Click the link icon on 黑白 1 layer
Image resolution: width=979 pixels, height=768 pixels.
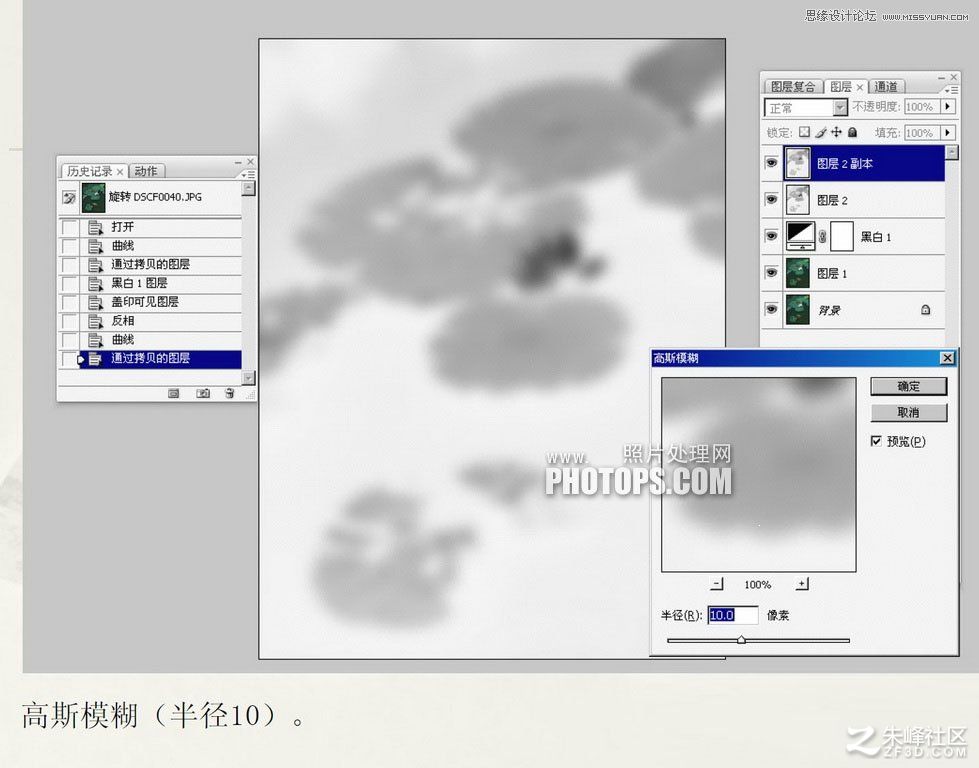tap(822, 237)
